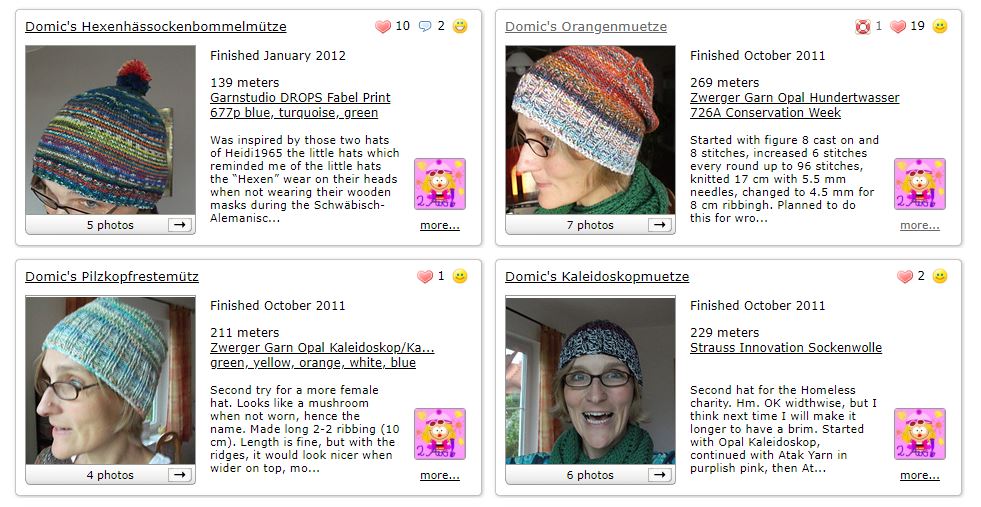The width and height of the screenshot is (981, 507).
Task: Open Domic's Kaleidoskopmuetze project link
Action: pyautogui.click(x=597, y=277)
